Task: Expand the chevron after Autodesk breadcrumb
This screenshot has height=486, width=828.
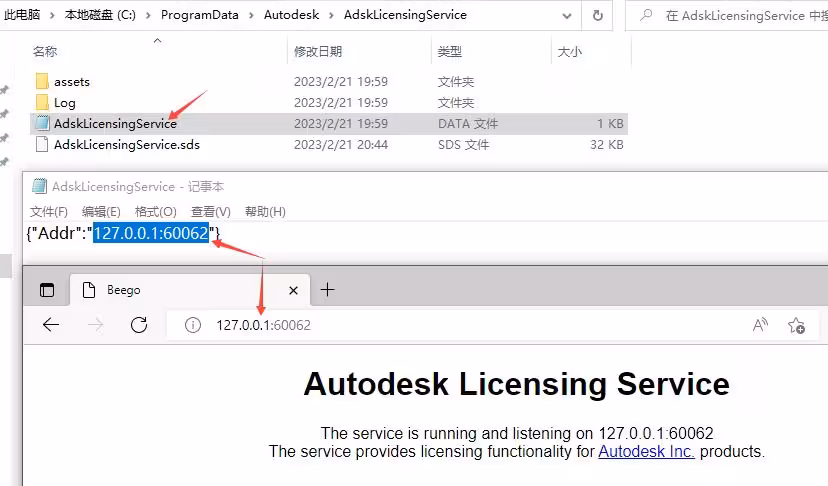Action: 332,15
